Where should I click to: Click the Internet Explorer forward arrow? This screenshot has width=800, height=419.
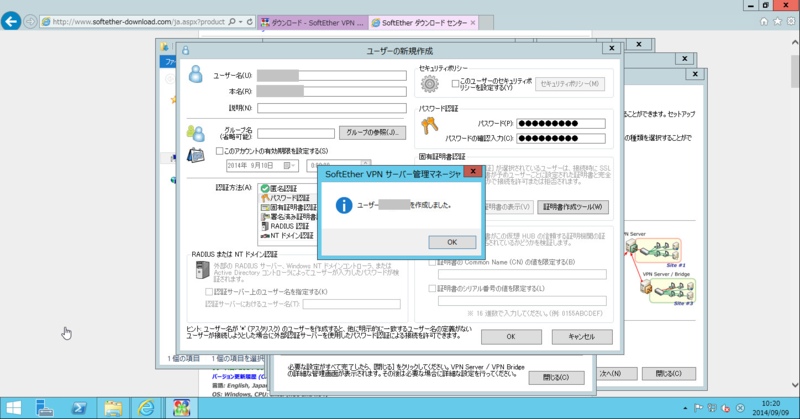click(30, 22)
